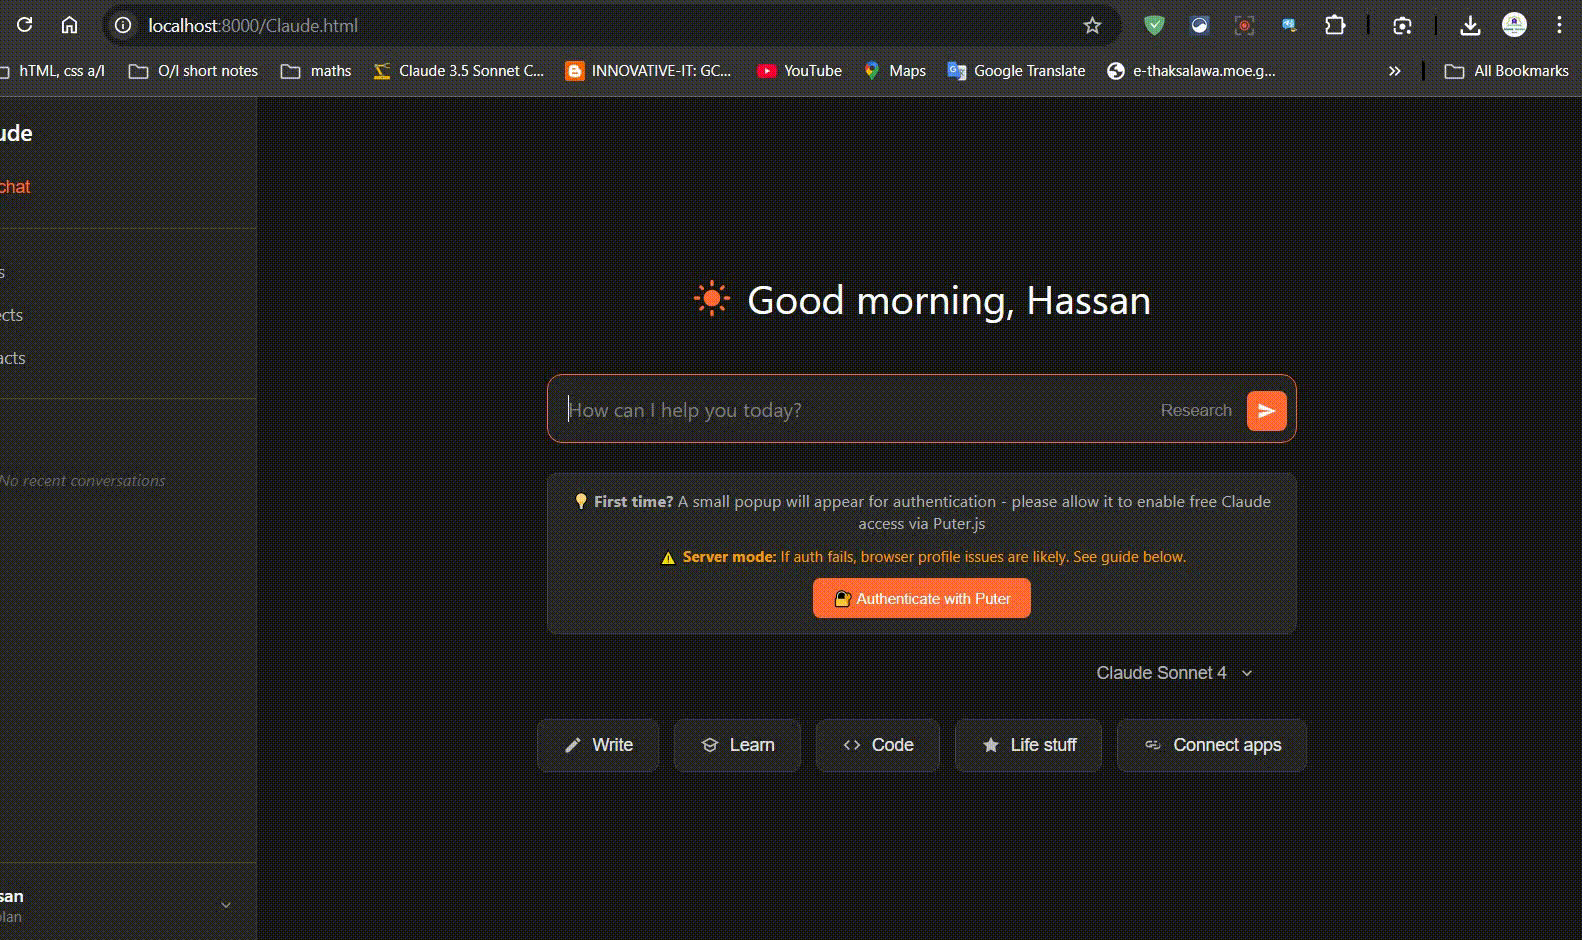The height and width of the screenshot is (940, 1582).
Task: Expand the user profile chevron in sidebar
Action: click(x=226, y=905)
